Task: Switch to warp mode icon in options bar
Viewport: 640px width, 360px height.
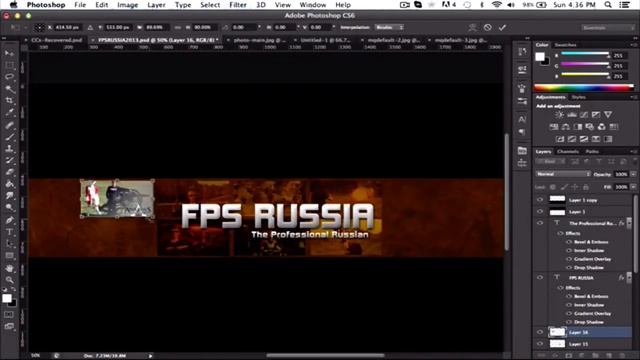Action: pyautogui.click(x=473, y=27)
